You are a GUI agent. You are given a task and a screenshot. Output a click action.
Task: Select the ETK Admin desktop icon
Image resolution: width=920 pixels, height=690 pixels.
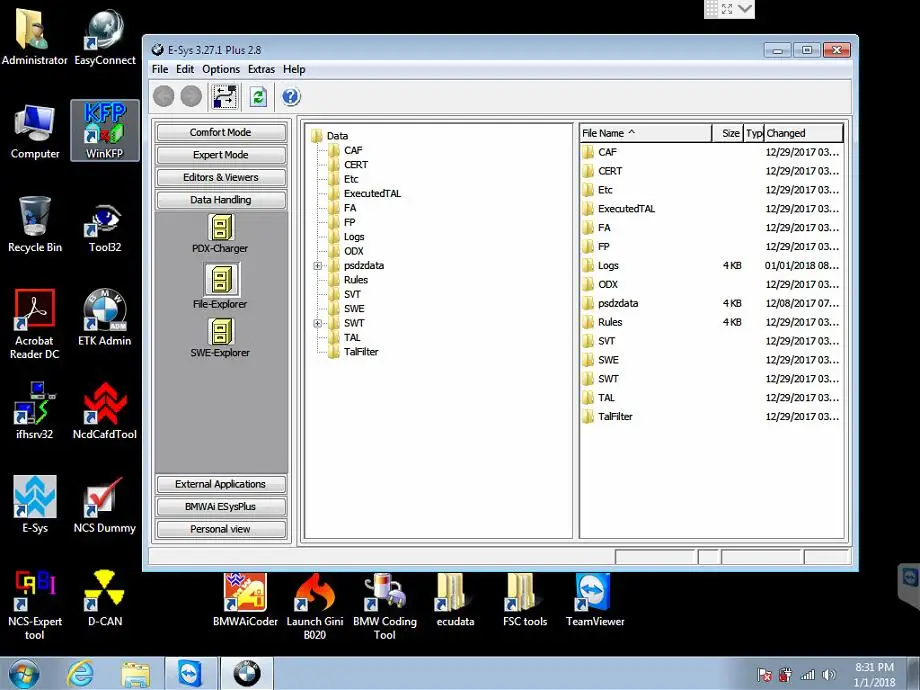(105, 317)
